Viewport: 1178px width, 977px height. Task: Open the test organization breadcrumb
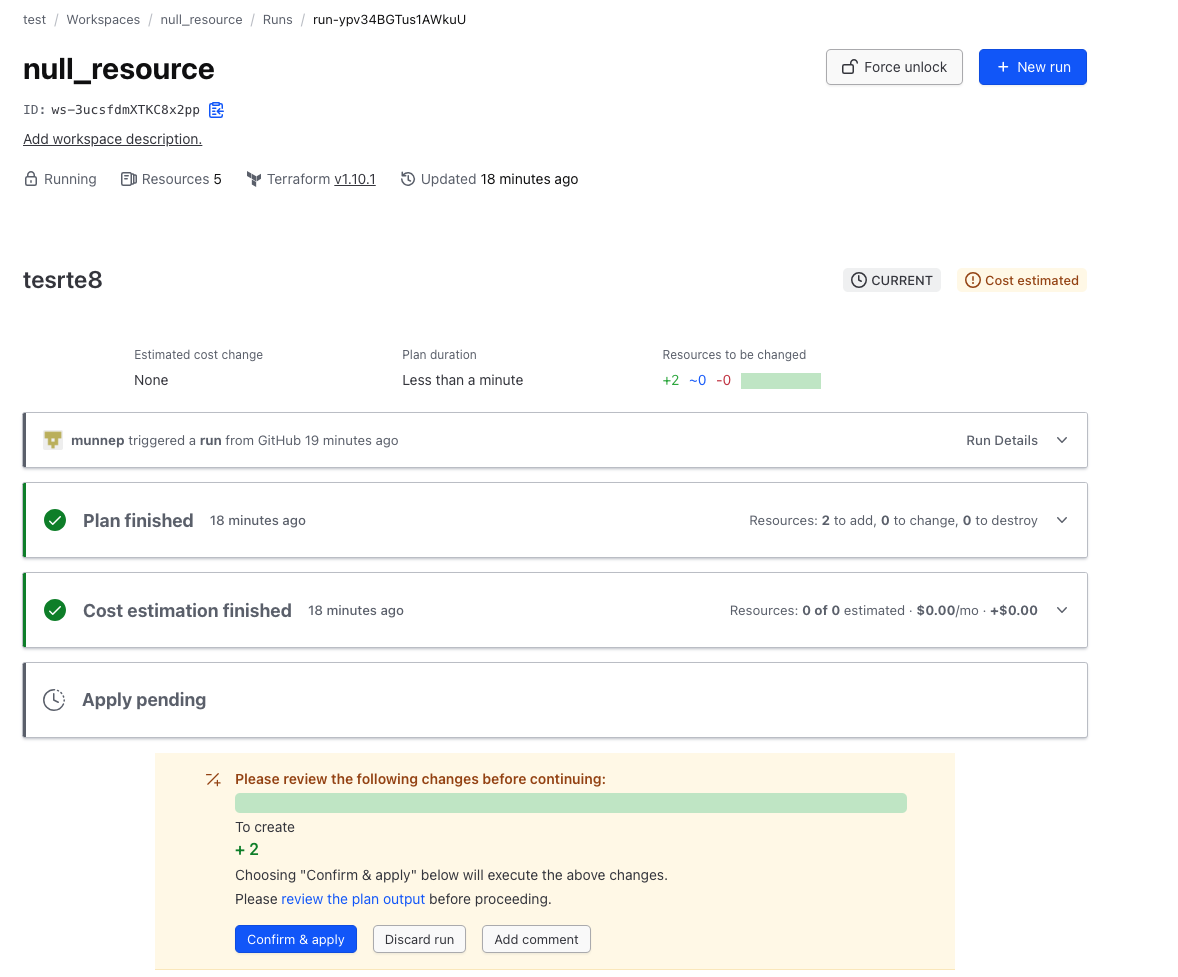(34, 19)
